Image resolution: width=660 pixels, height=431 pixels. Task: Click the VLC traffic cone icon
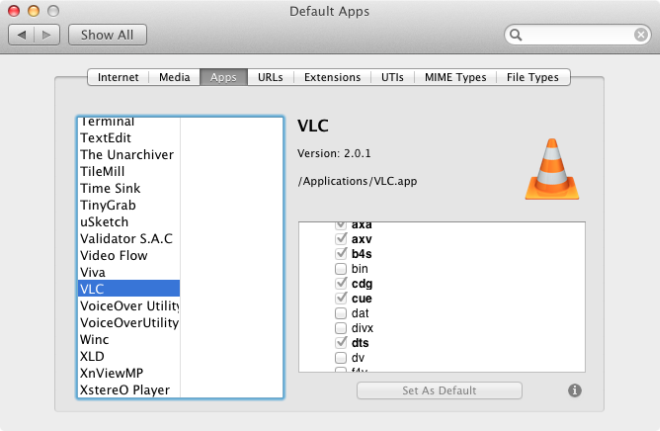point(552,169)
